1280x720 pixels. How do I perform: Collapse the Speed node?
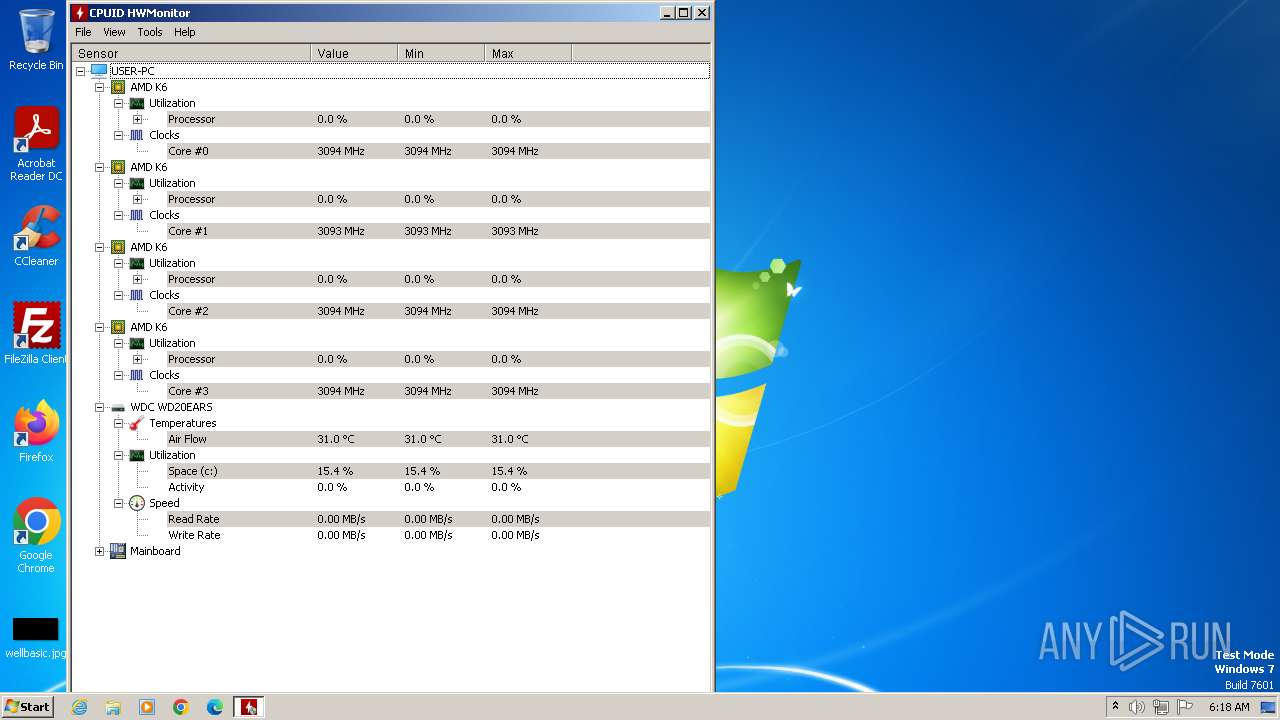(x=118, y=503)
